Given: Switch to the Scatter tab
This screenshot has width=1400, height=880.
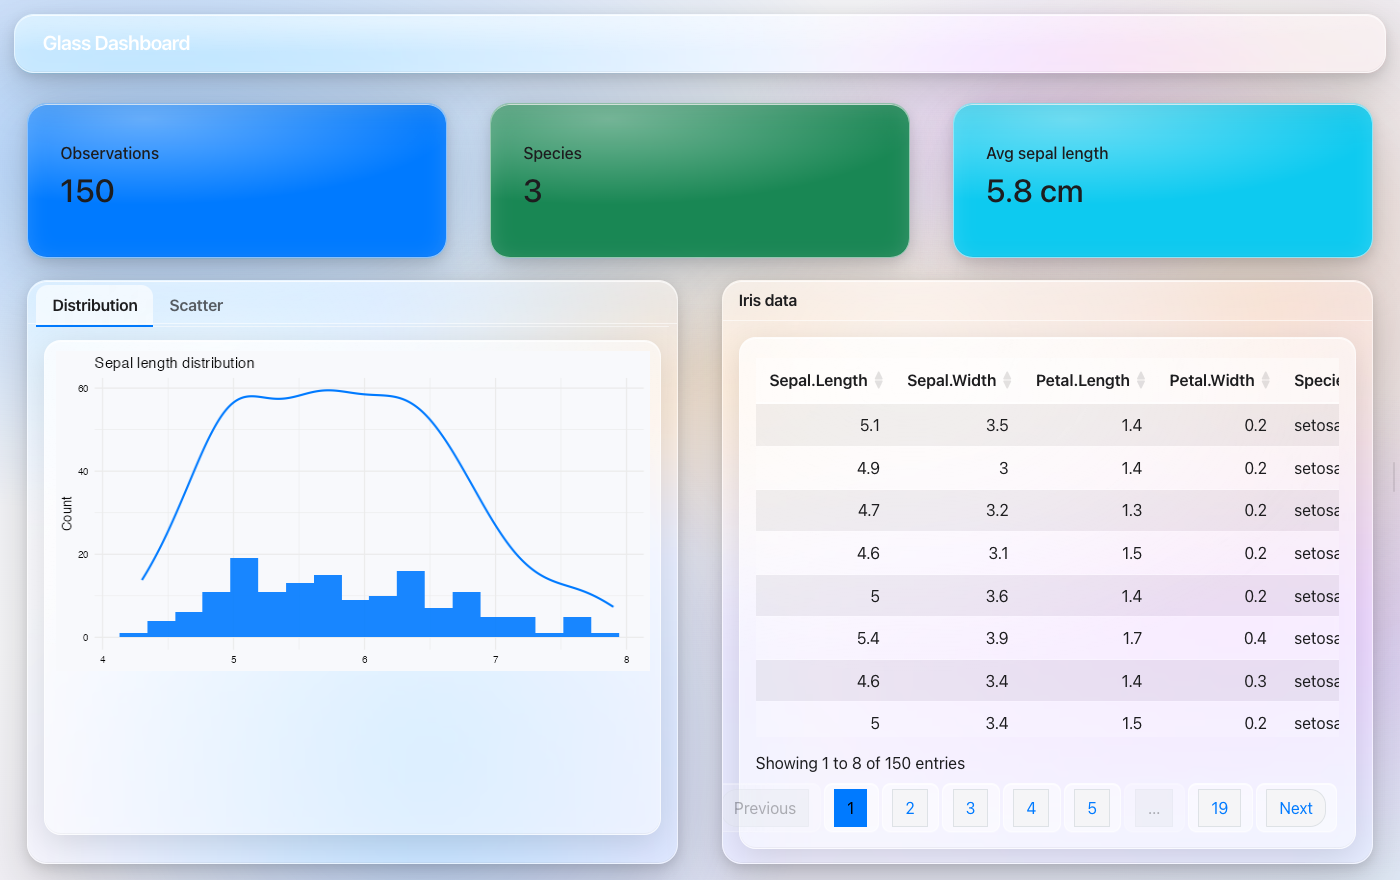Looking at the screenshot, I should pyautogui.click(x=196, y=306).
